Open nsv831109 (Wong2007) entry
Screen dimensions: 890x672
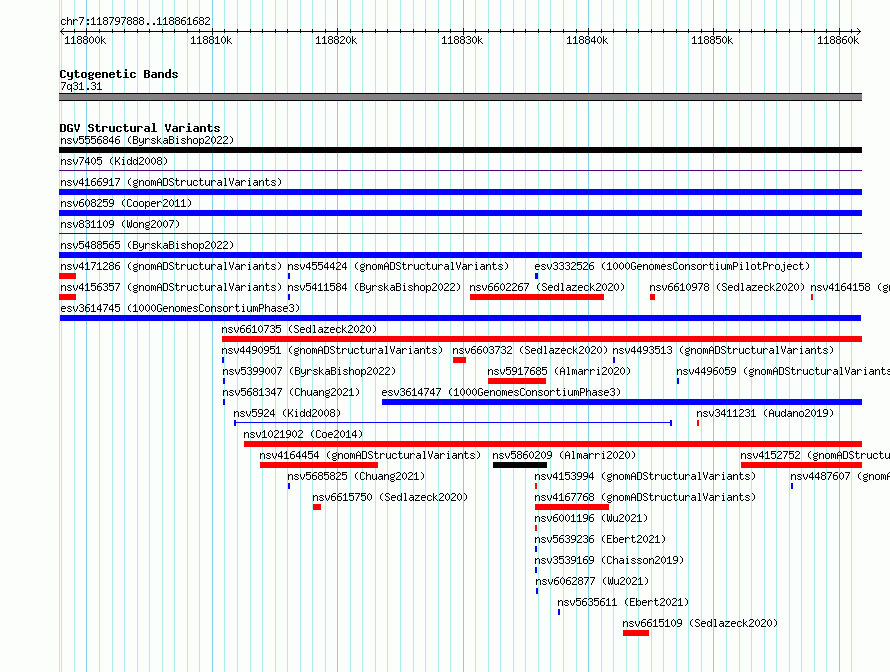pyautogui.click(x=120, y=224)
